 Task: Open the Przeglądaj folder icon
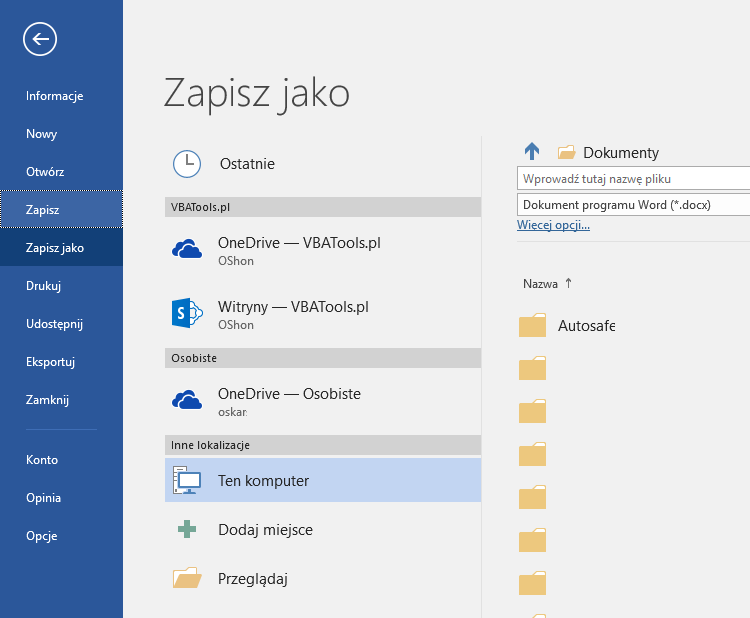point(187,578)
